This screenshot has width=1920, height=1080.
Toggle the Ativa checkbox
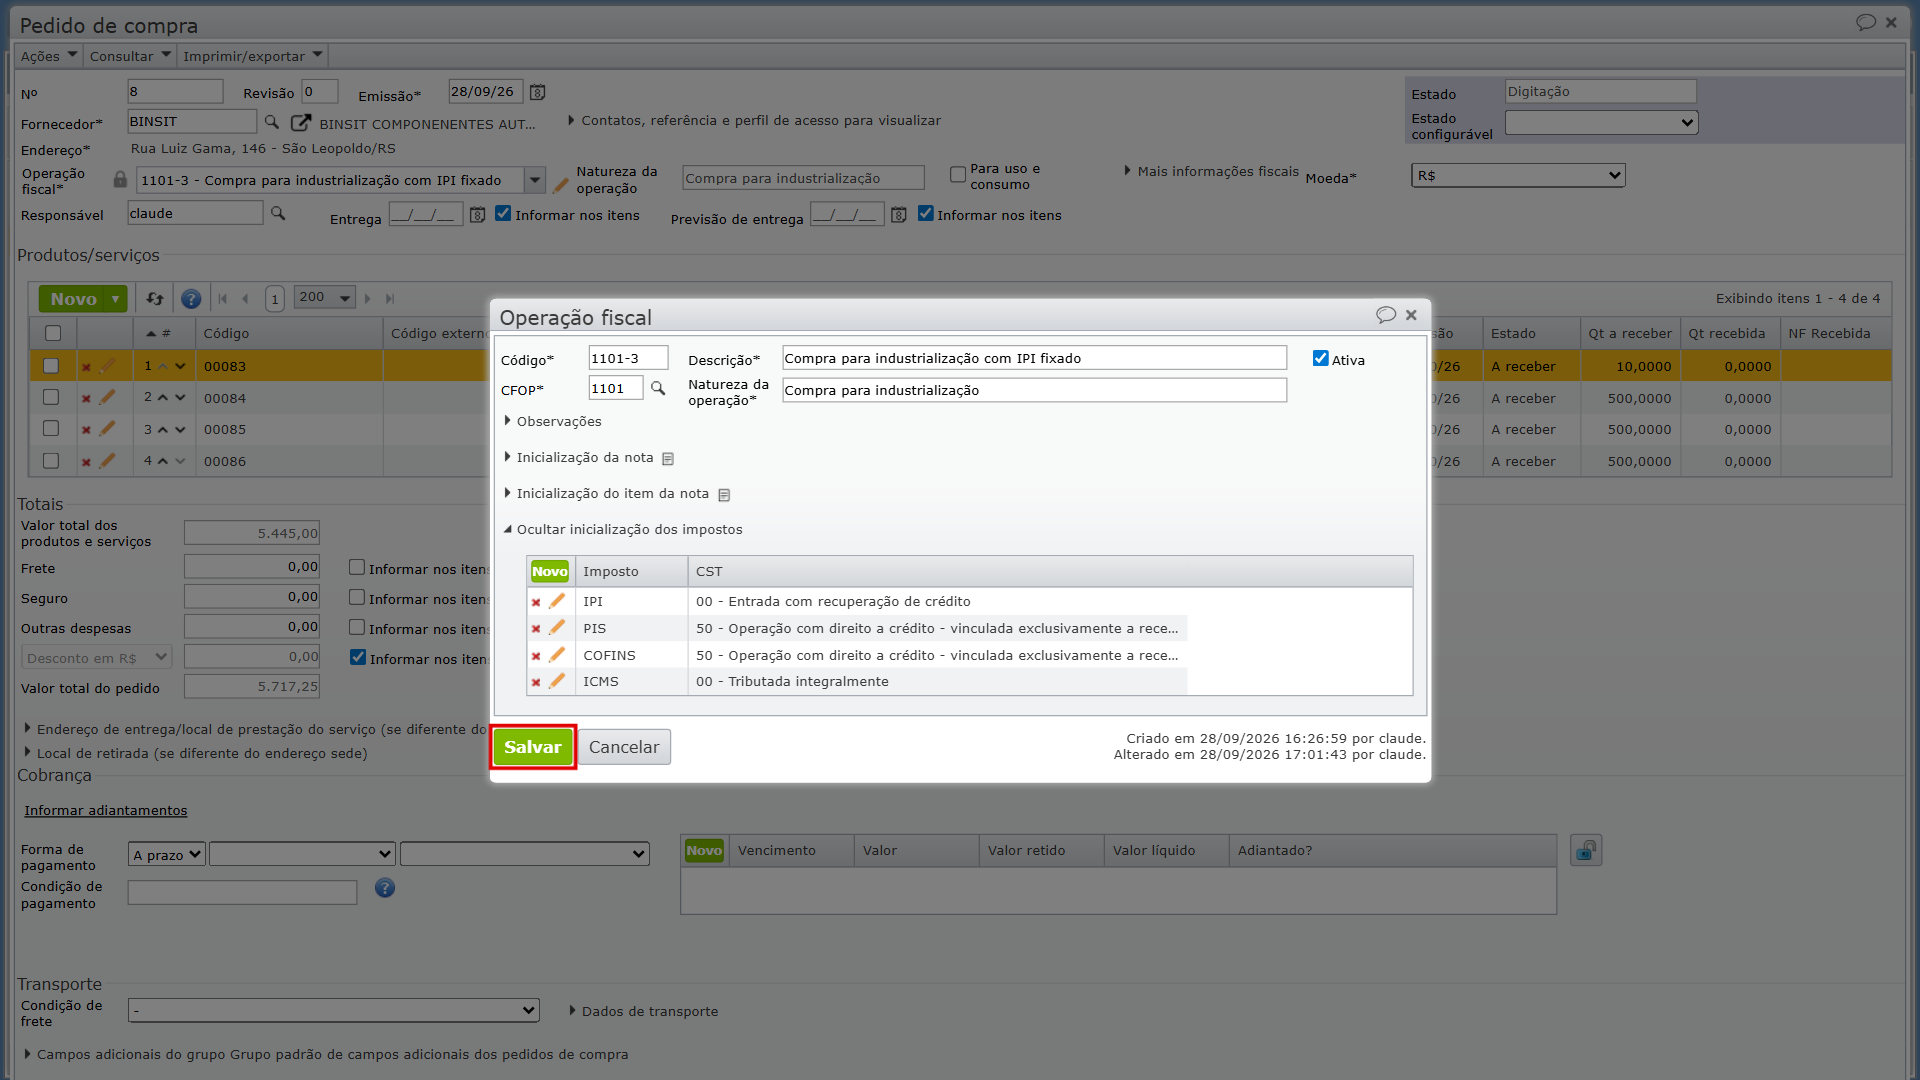click(x=1321, y=358)
